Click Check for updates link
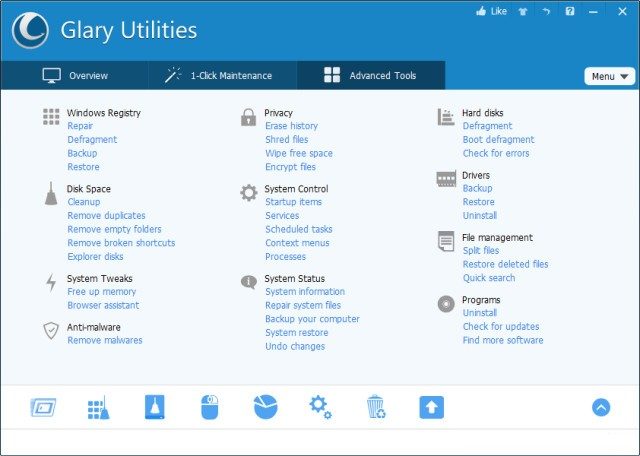Image resolution: width=640 pixels, height=456 pixels. coord(501,327)
